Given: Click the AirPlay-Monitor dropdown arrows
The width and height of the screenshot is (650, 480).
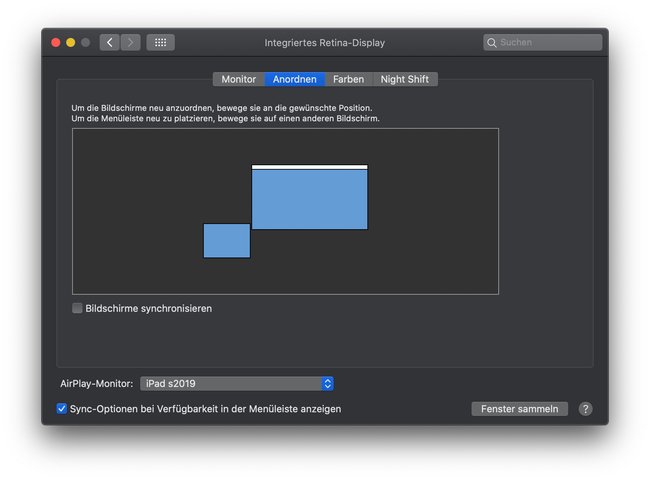Looking at the screenshot, I should (327, 383).
